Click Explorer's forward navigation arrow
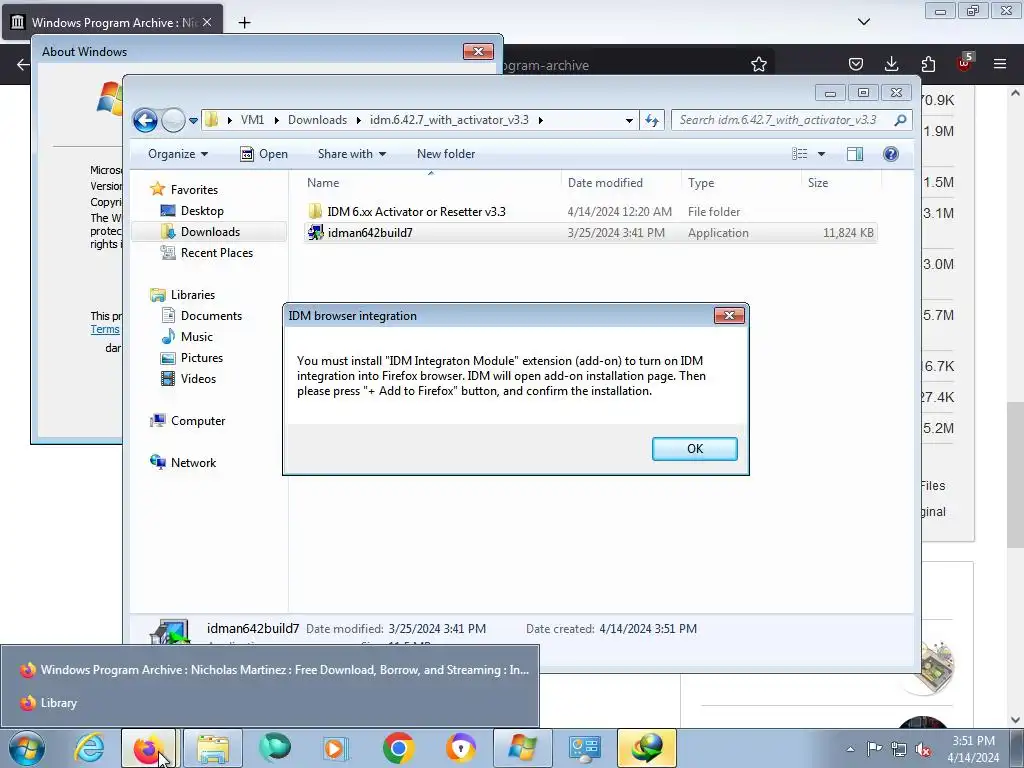Image resolution: width=1024 pixels, height=768 pixels. pyautogui.click(x=173, y=120)
